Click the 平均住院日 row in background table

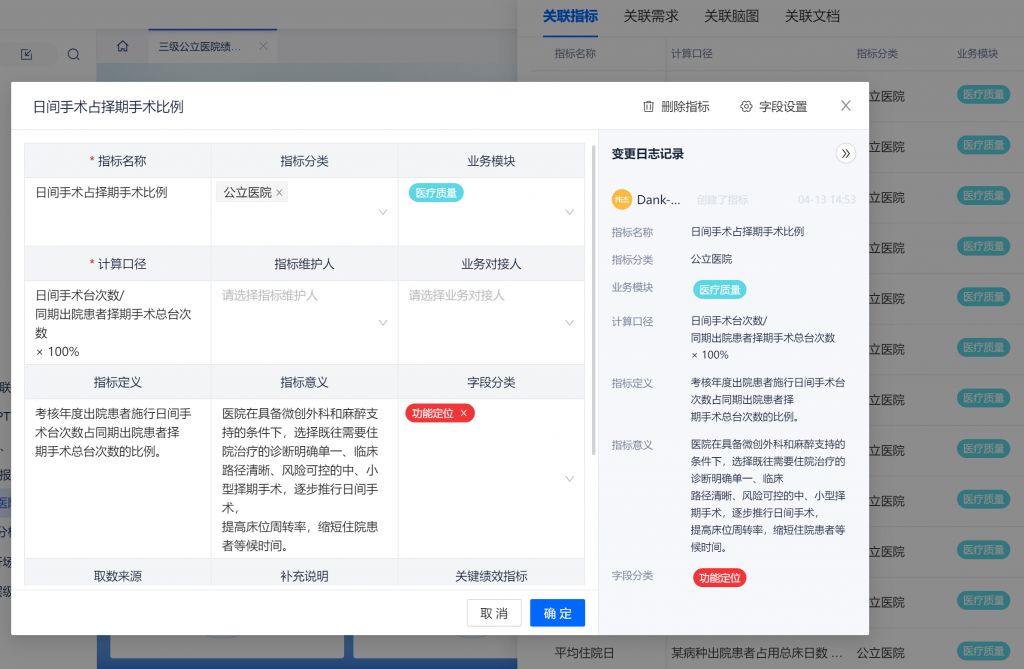tap(771, 653)
